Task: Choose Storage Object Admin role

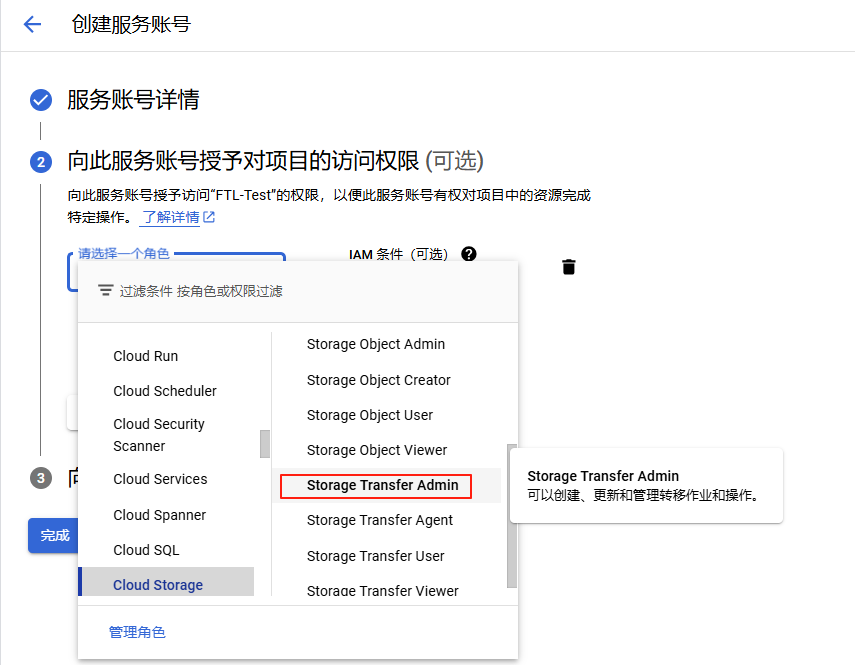Action: [x=376, y=344]
